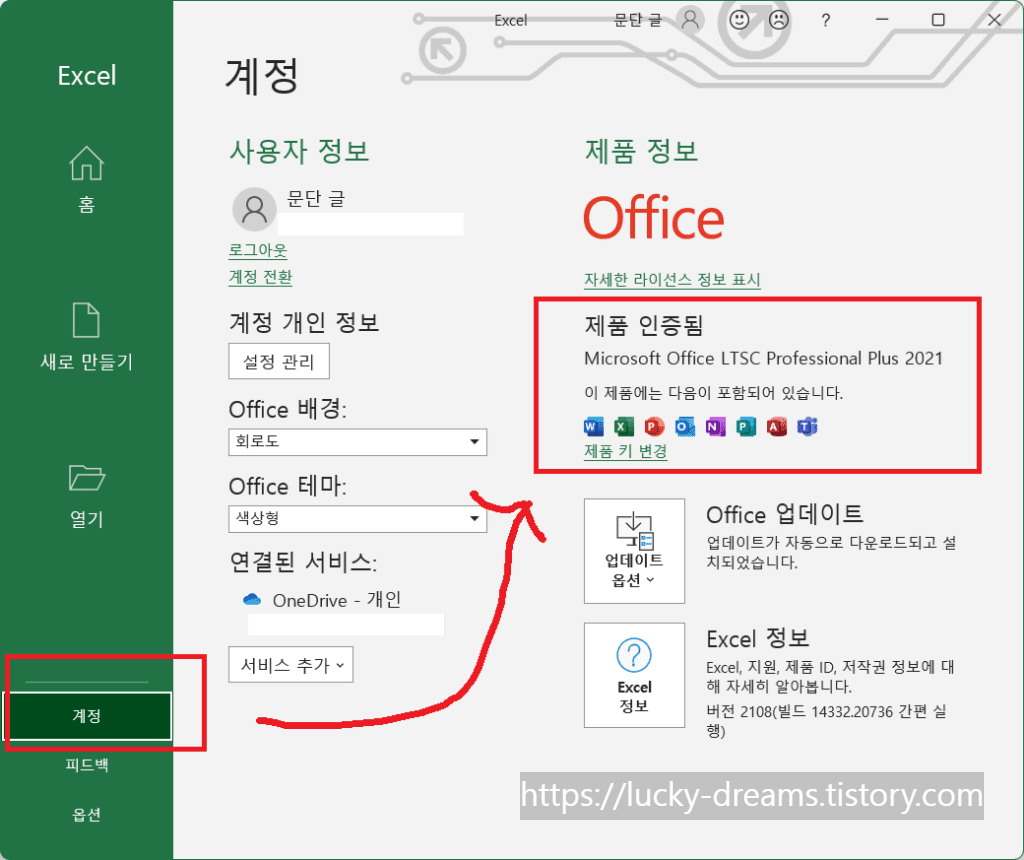Open the help question mark icon

[x=825, y=20]
